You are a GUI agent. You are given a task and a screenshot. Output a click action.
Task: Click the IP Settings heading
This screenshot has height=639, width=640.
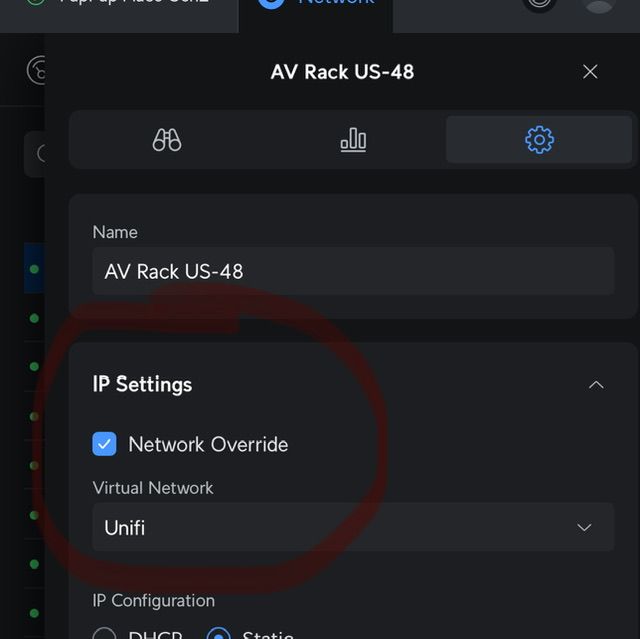tap(142, 384)
